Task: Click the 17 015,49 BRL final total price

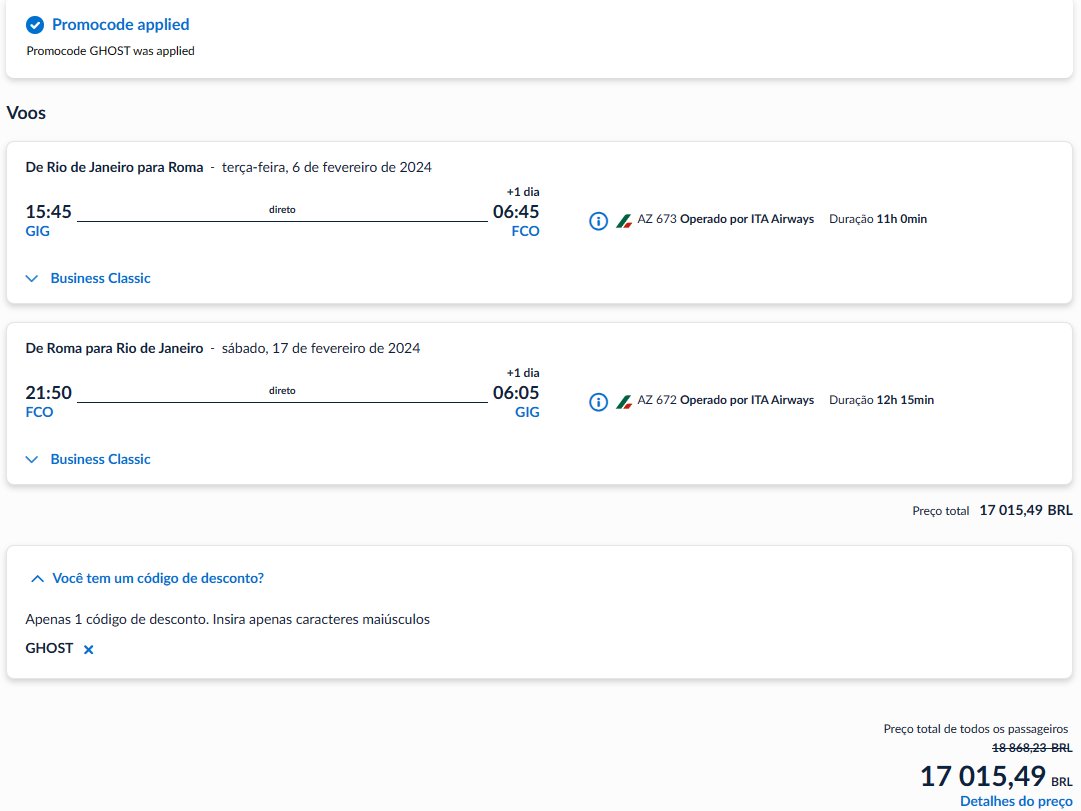Action: [996, 777]
